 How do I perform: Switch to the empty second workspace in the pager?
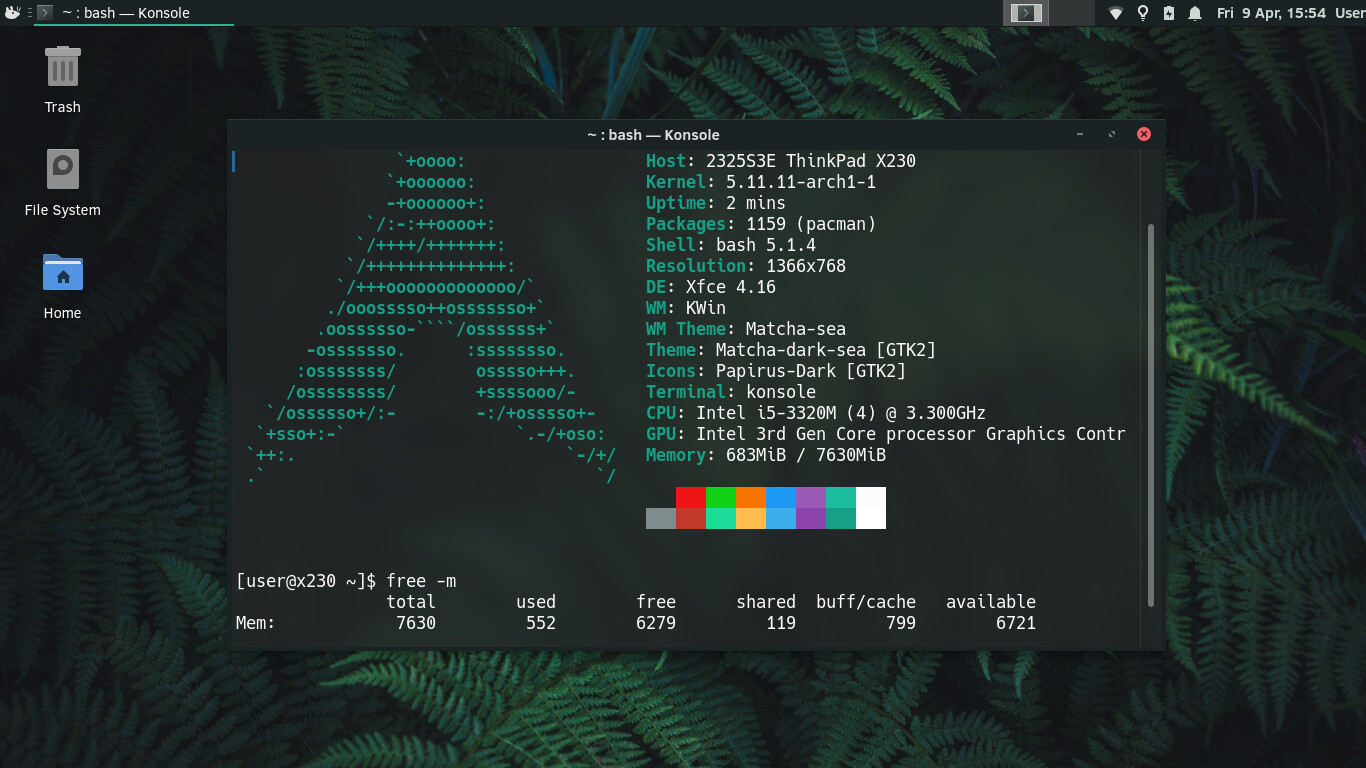point(1071,13)
